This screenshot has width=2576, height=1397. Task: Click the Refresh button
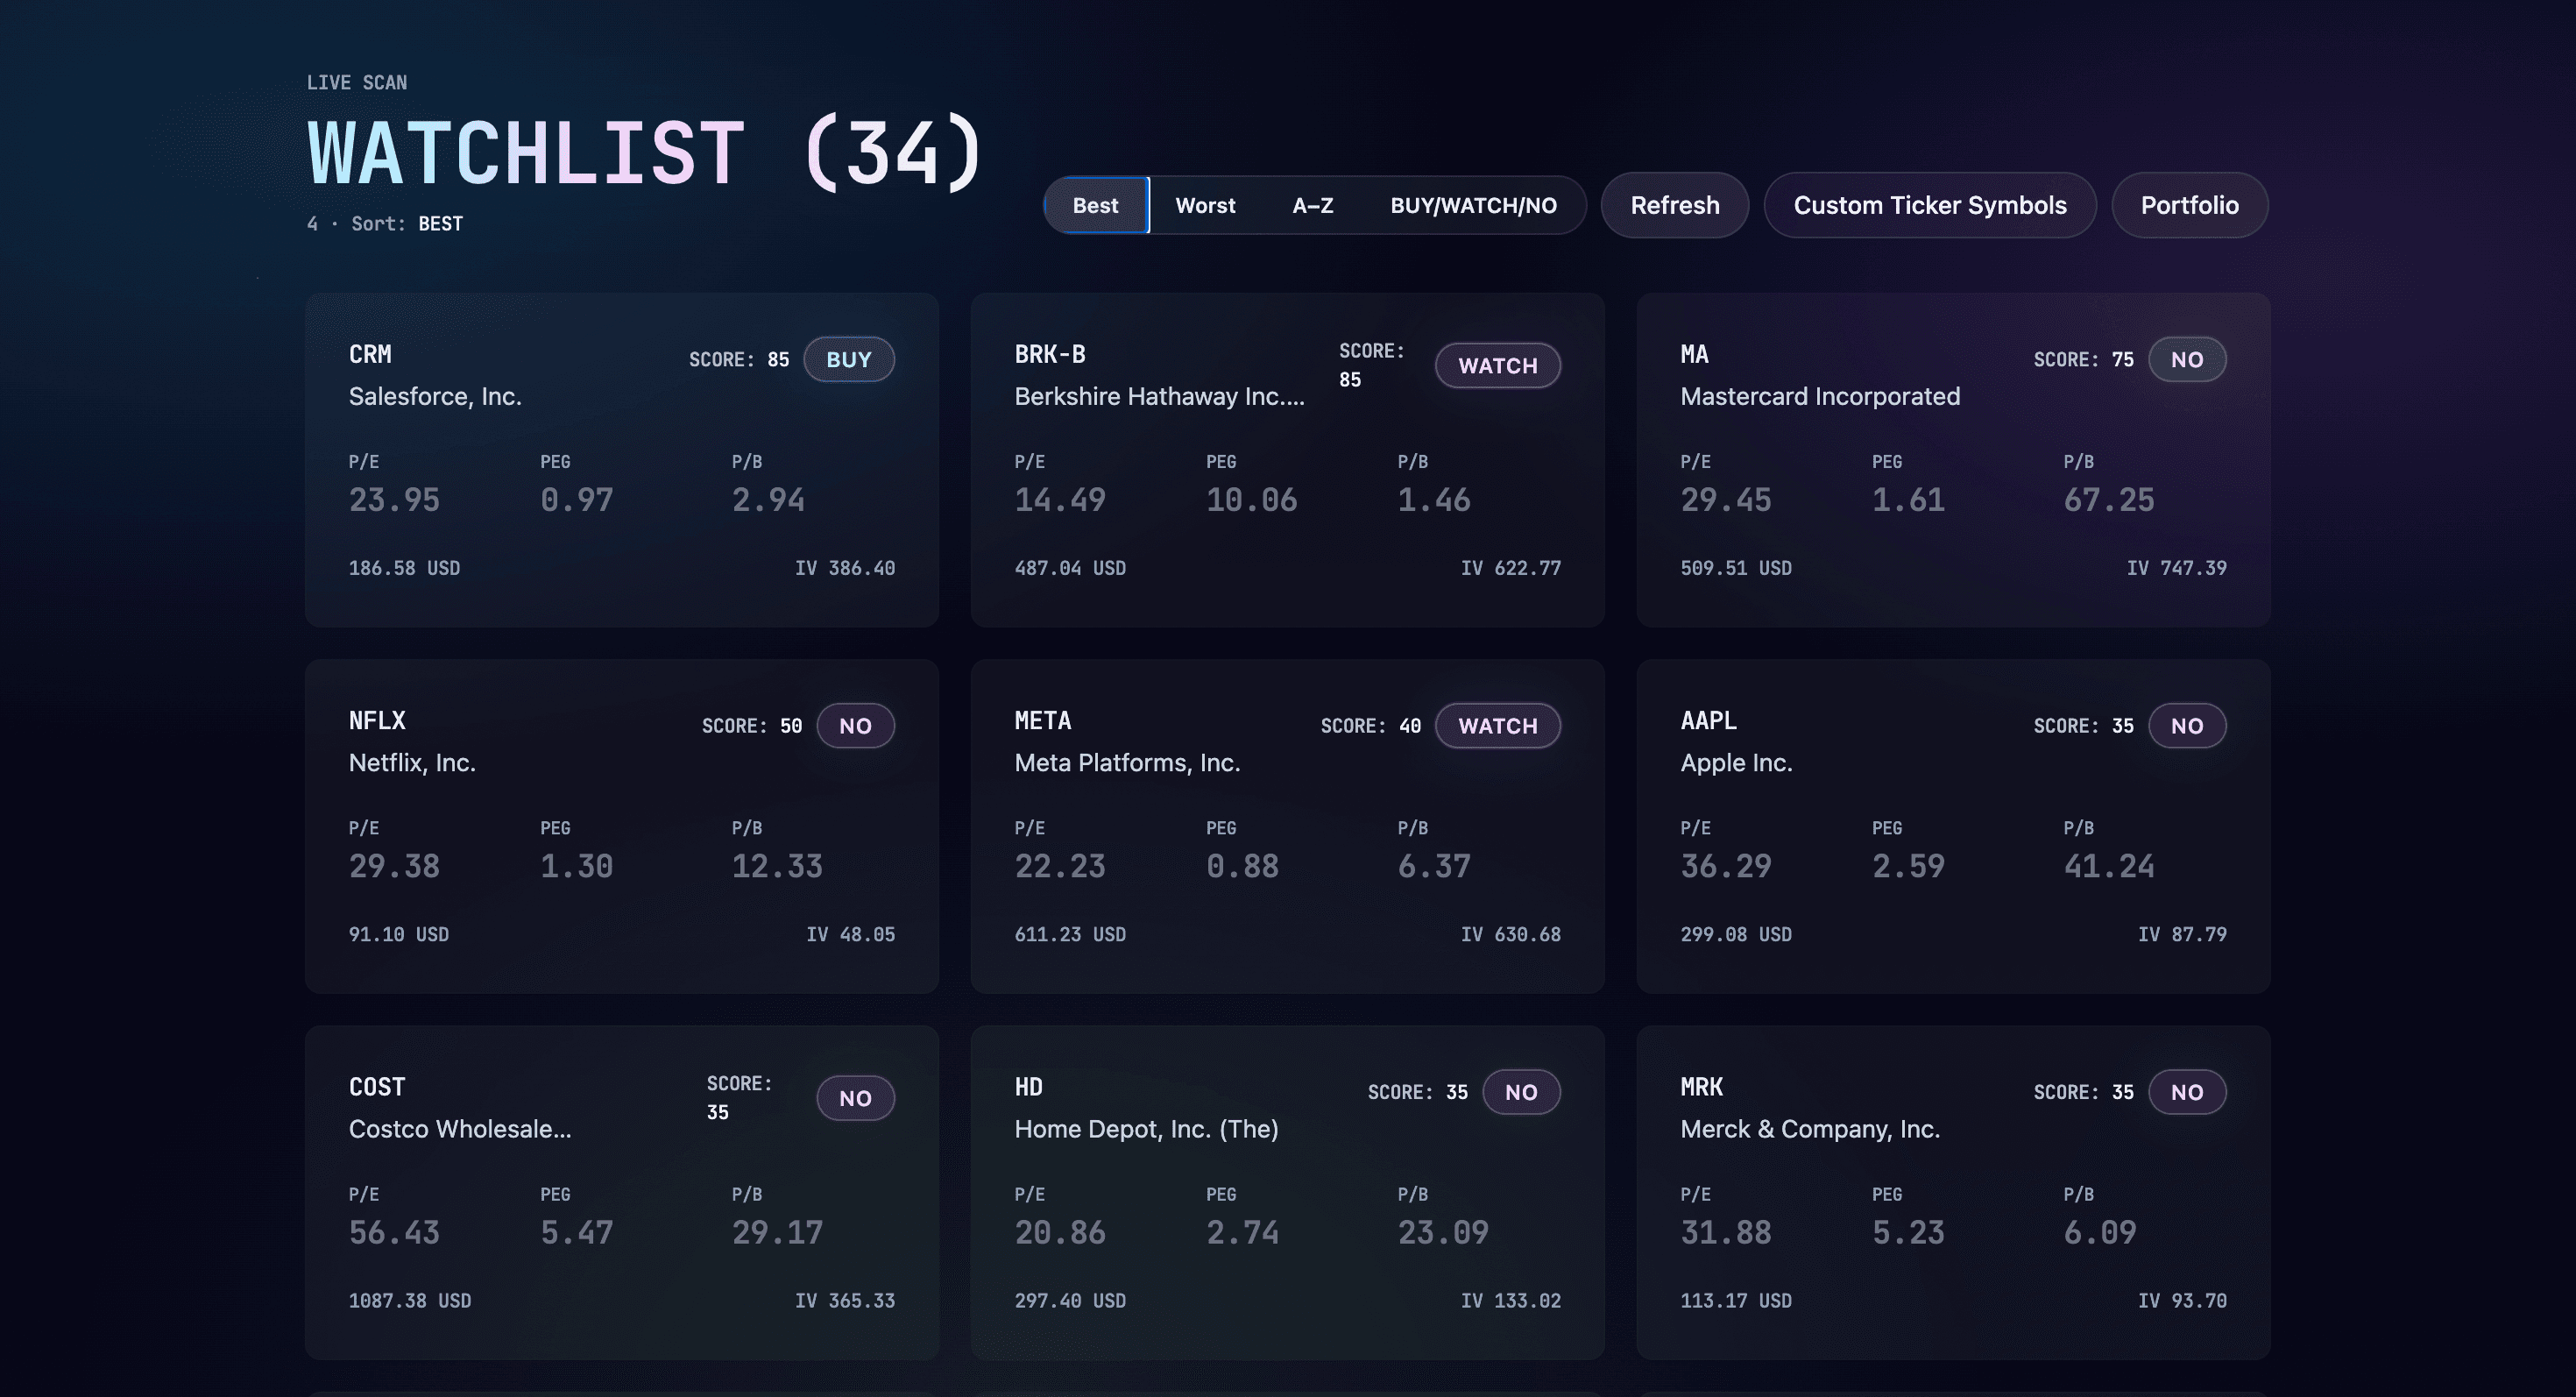point(1675,205)
